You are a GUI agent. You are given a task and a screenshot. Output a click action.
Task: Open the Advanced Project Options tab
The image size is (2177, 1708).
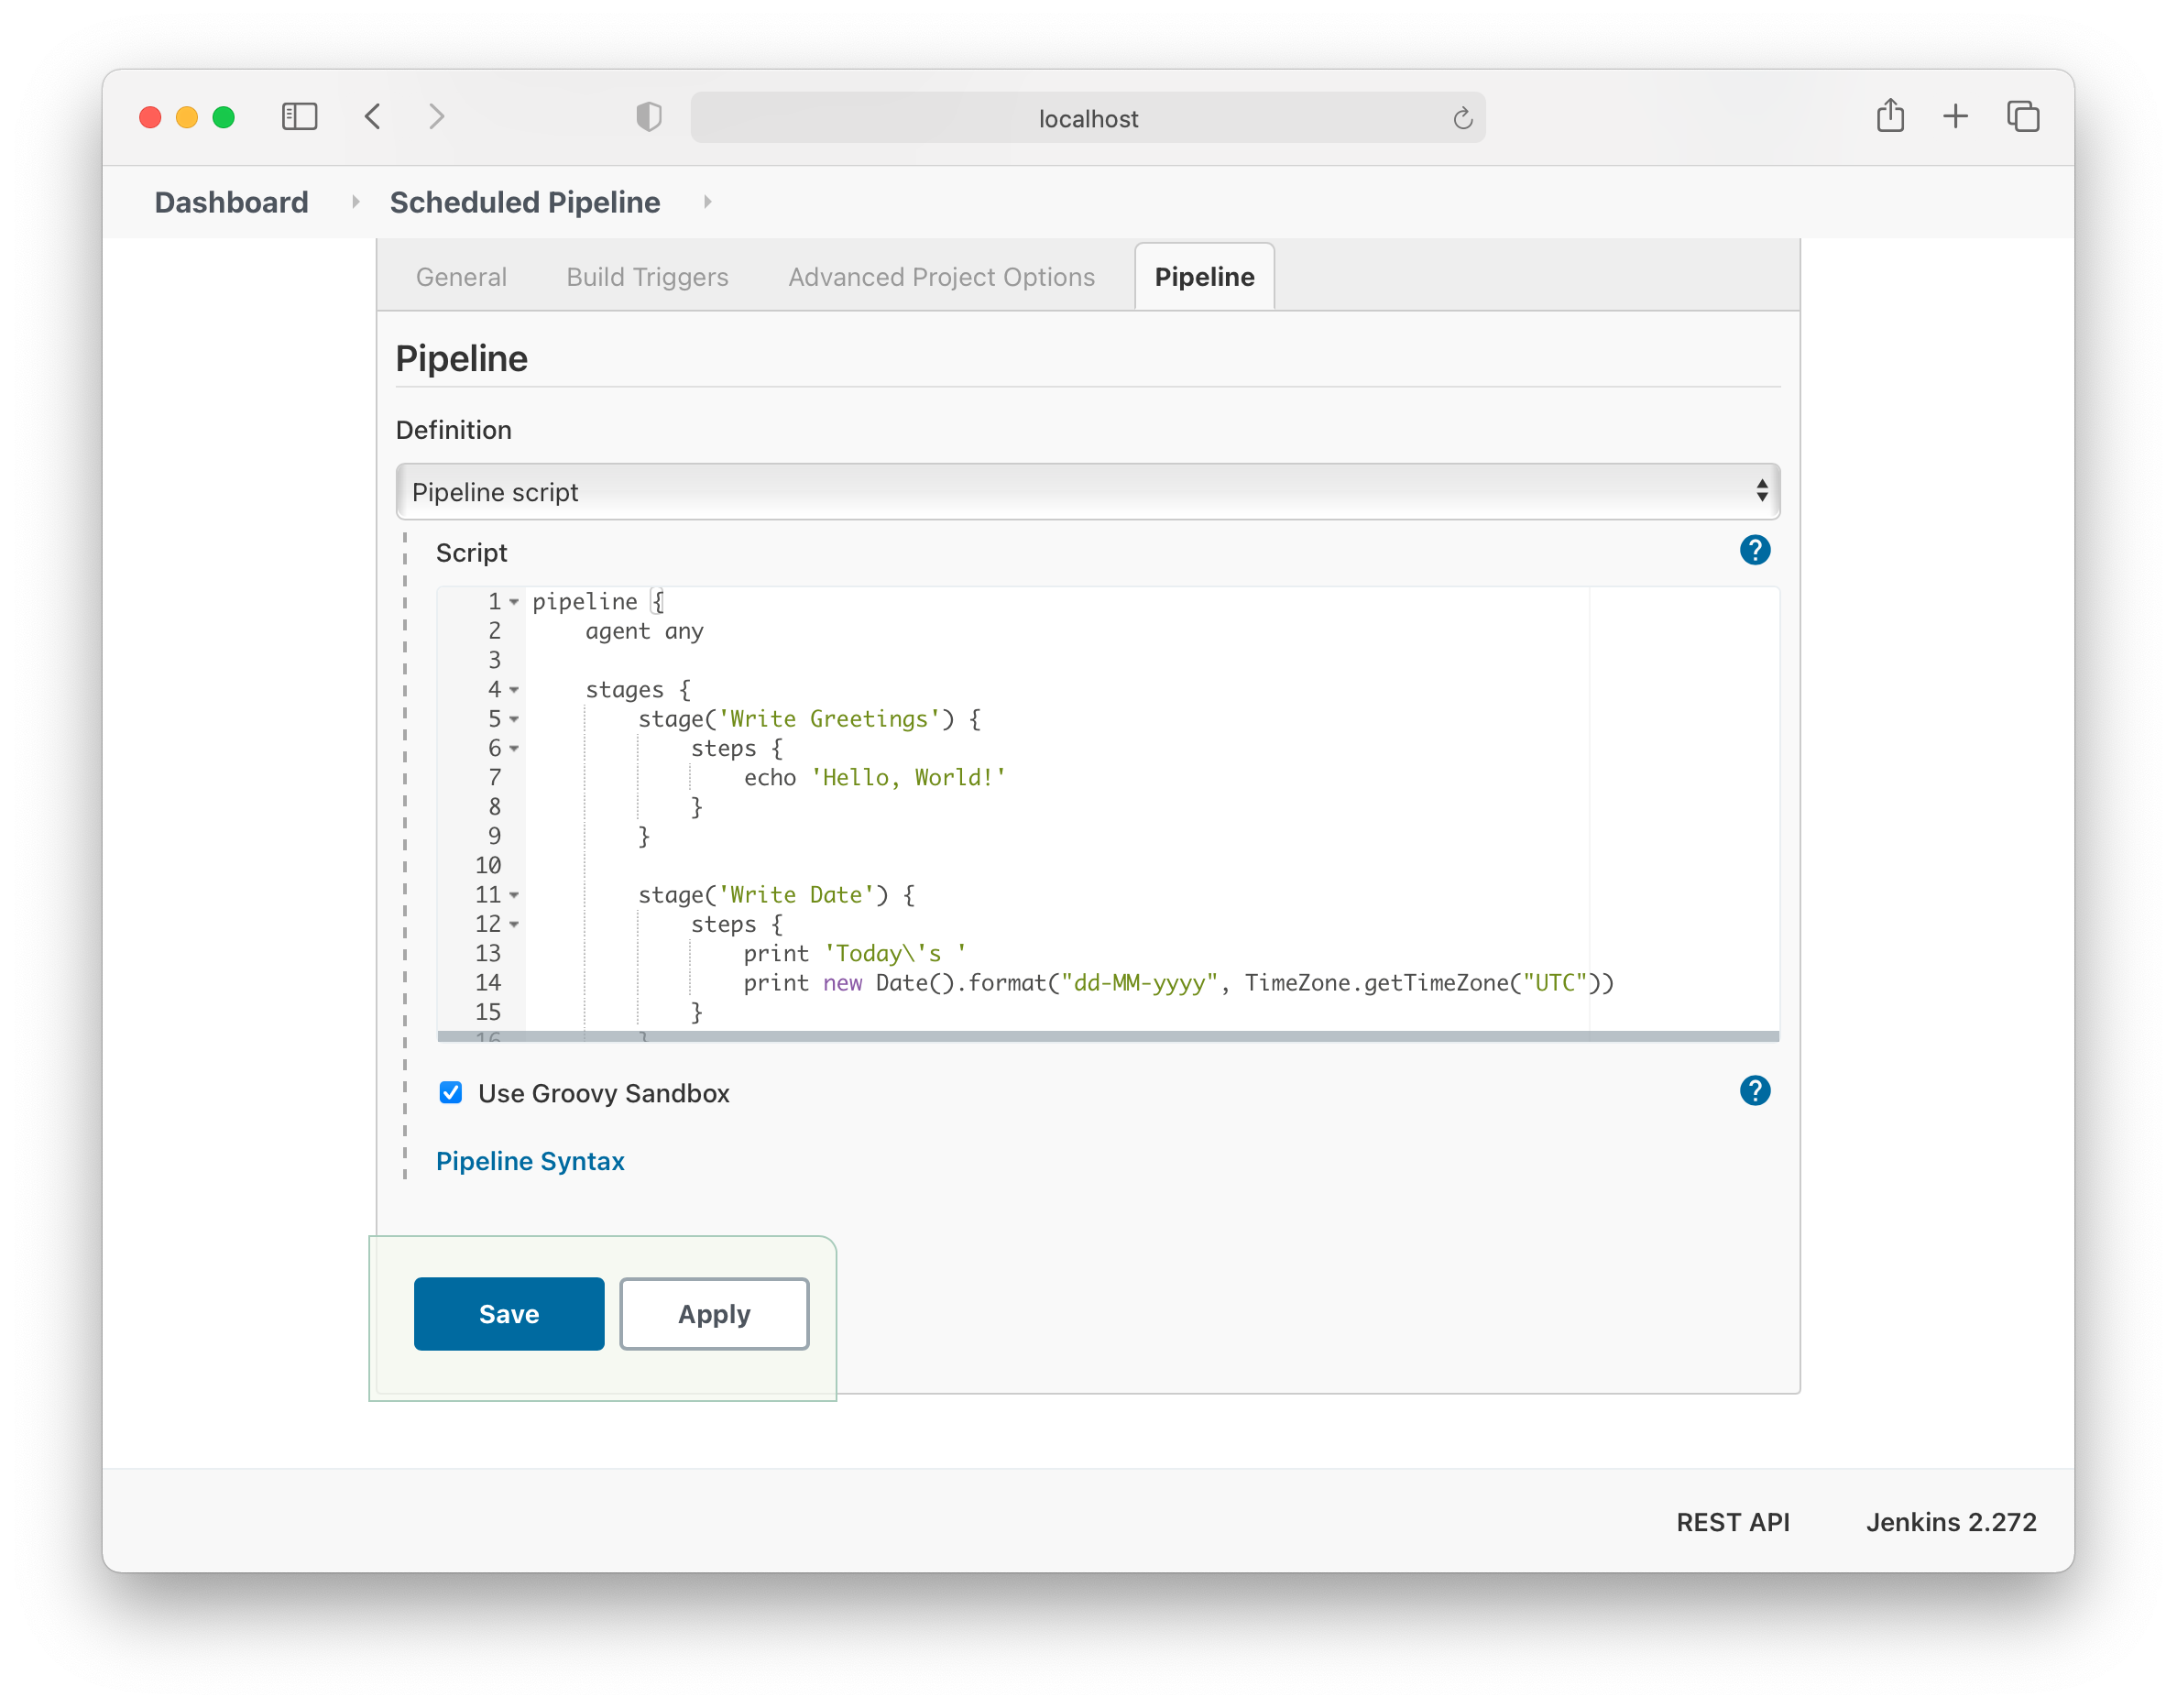[x=941, y=277]
